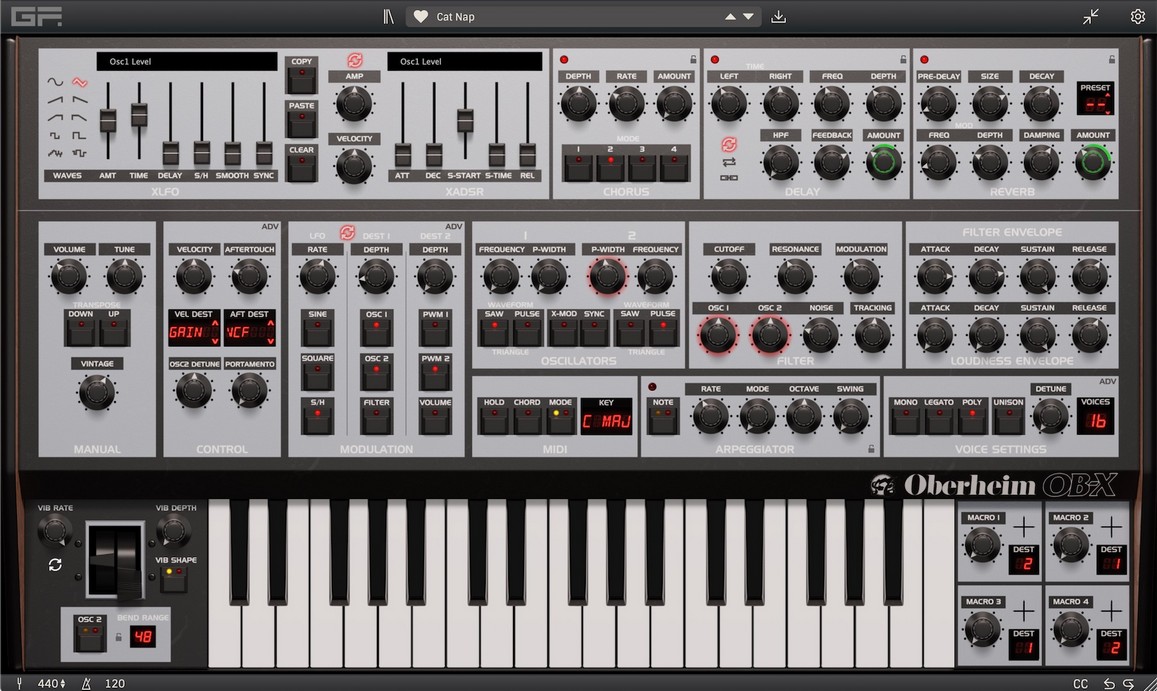This screenshot has height=691, width=1157.
Task: Click the filter CUTOFF knob
Action: [728, 278]
